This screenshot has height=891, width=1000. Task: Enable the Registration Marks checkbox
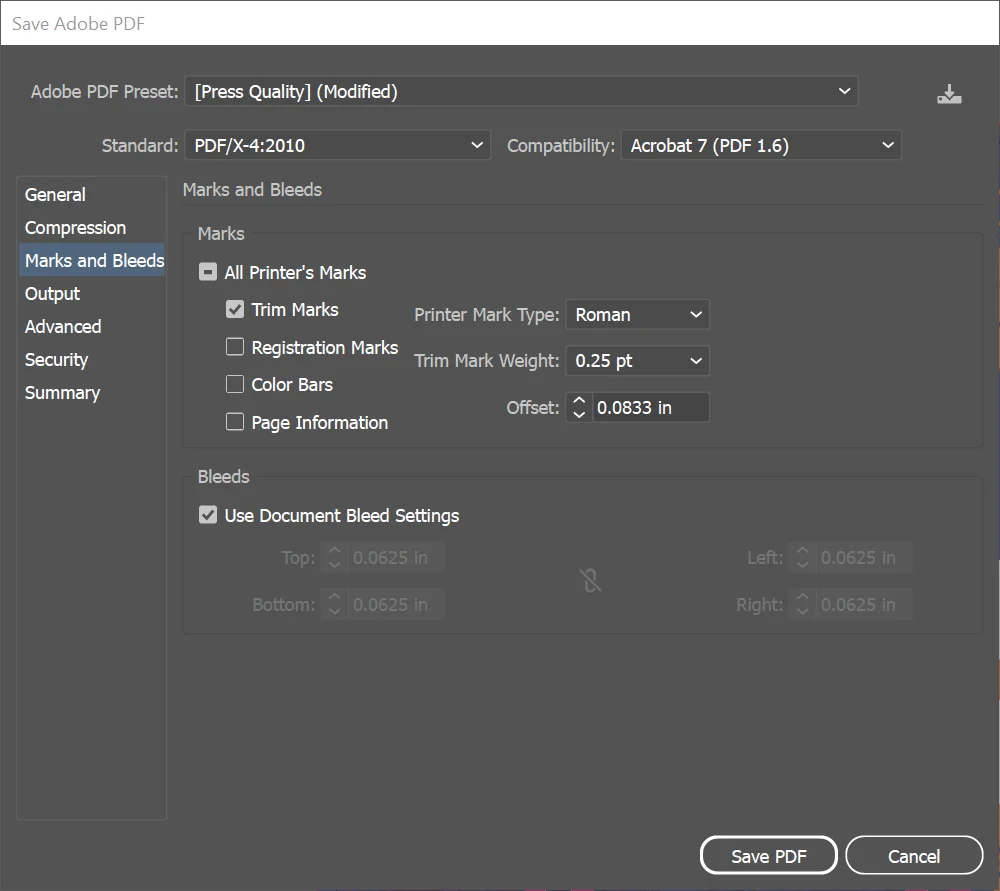tap(235, 347)
